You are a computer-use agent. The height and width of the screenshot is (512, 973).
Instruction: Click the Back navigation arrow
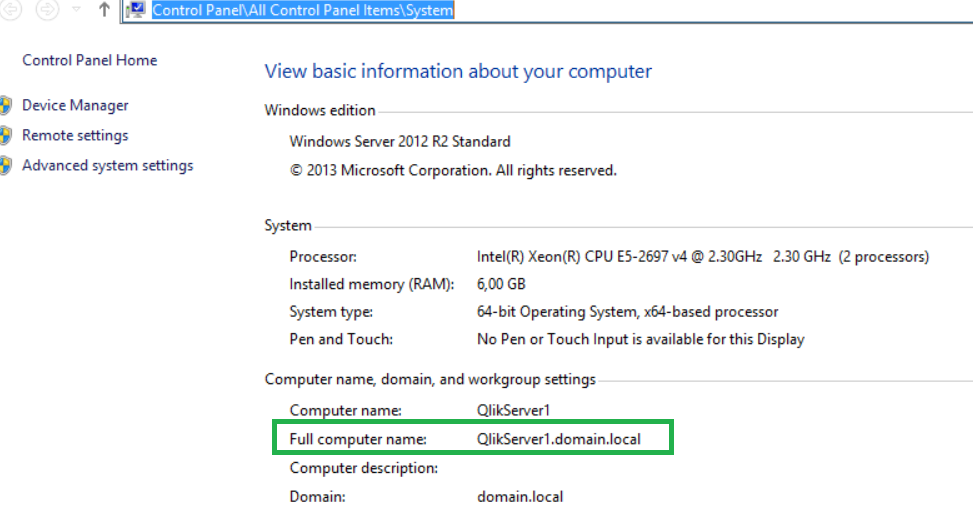[x=11, y=9]
